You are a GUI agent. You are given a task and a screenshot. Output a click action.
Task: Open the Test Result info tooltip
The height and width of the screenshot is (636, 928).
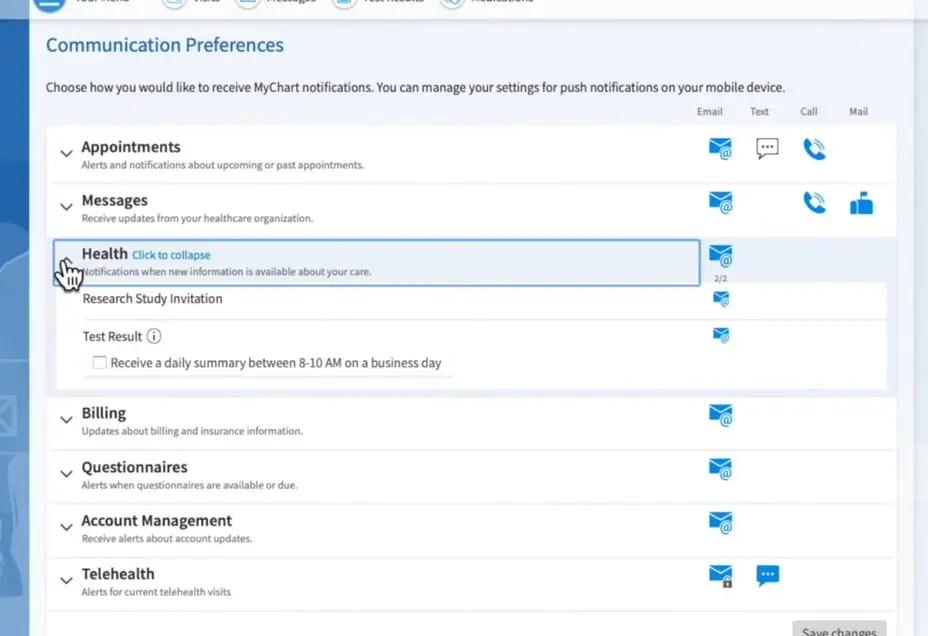click(x=154, y=336)
